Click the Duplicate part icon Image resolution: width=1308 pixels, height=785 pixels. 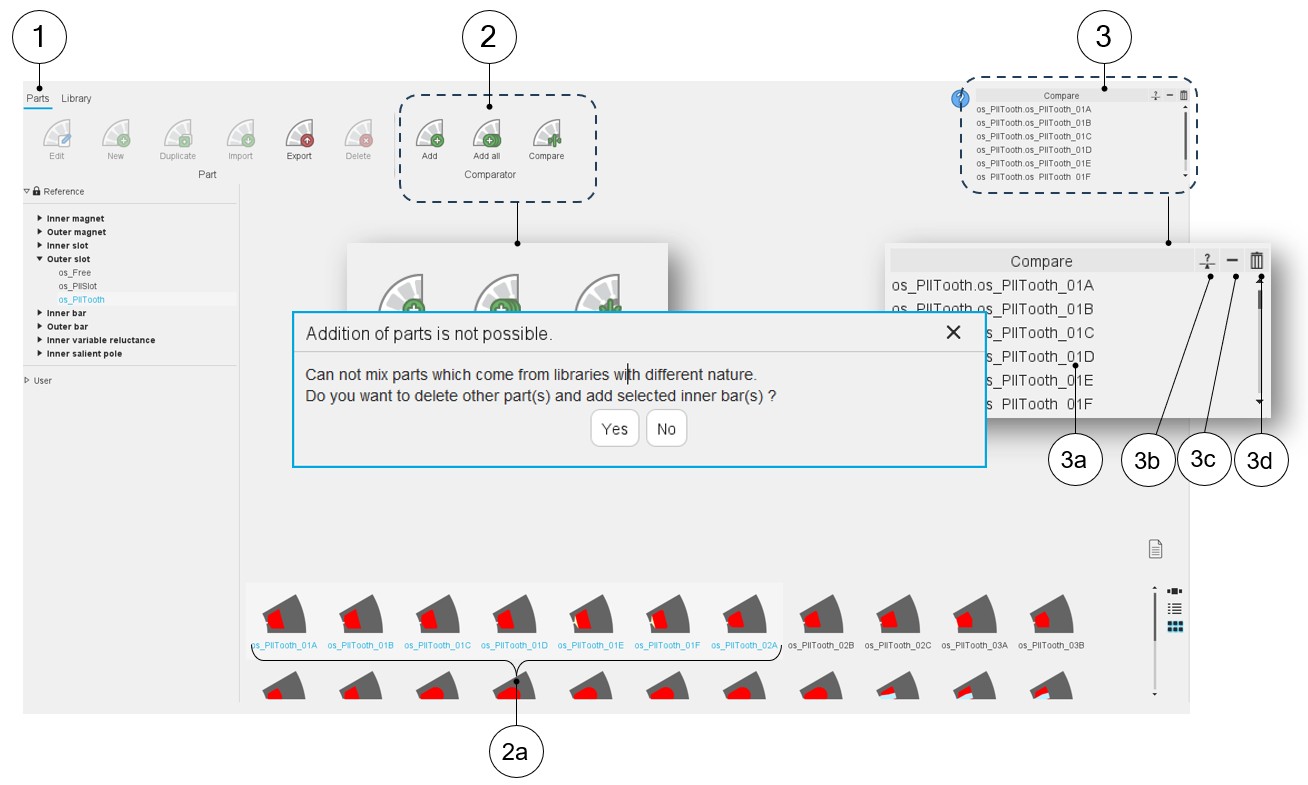(x=178, y=134)
